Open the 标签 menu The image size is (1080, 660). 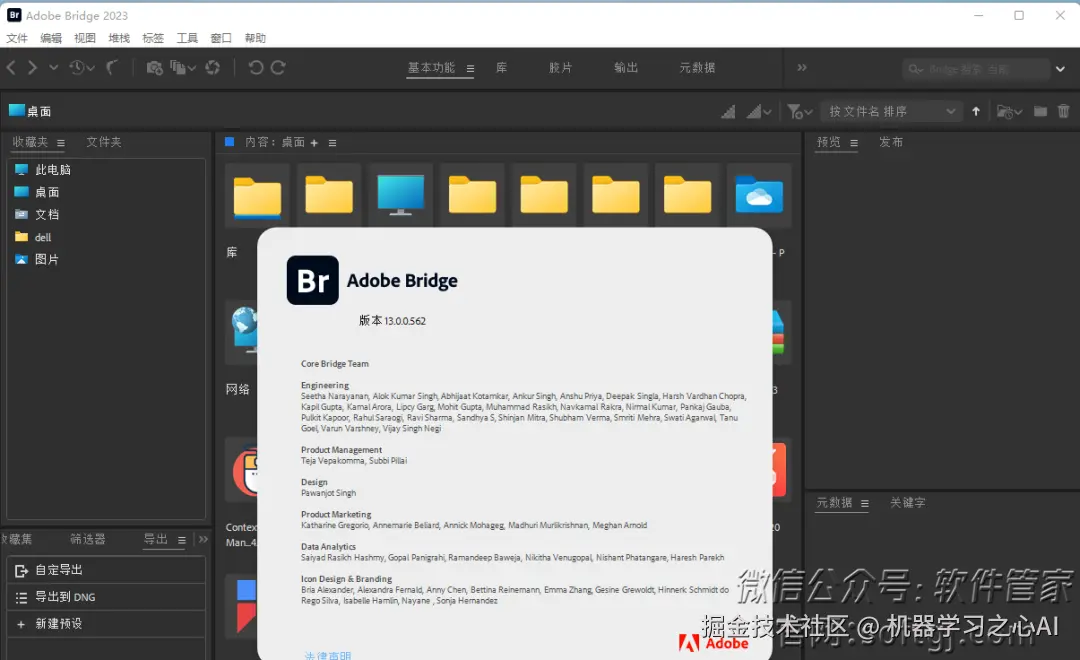(153, 38)
